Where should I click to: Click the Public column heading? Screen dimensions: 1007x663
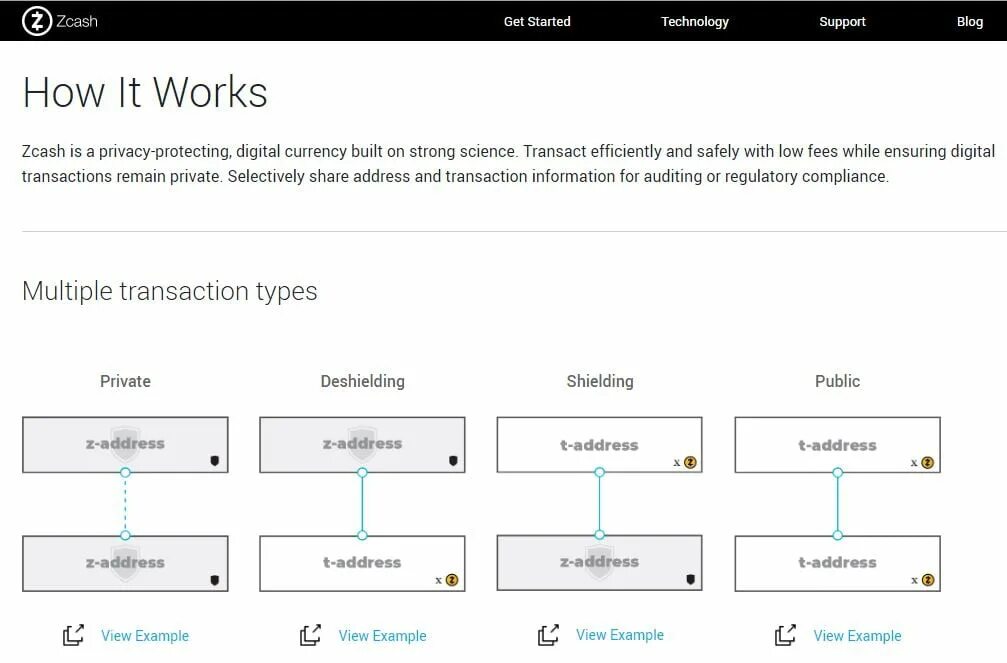click(x=837, y=381)
